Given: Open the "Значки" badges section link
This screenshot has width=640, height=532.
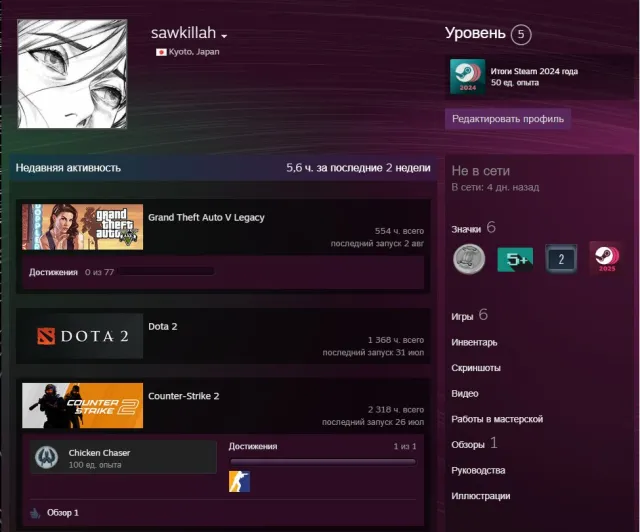Looking at the screenshot, I should pyautogui.click(x=466, y=229).
